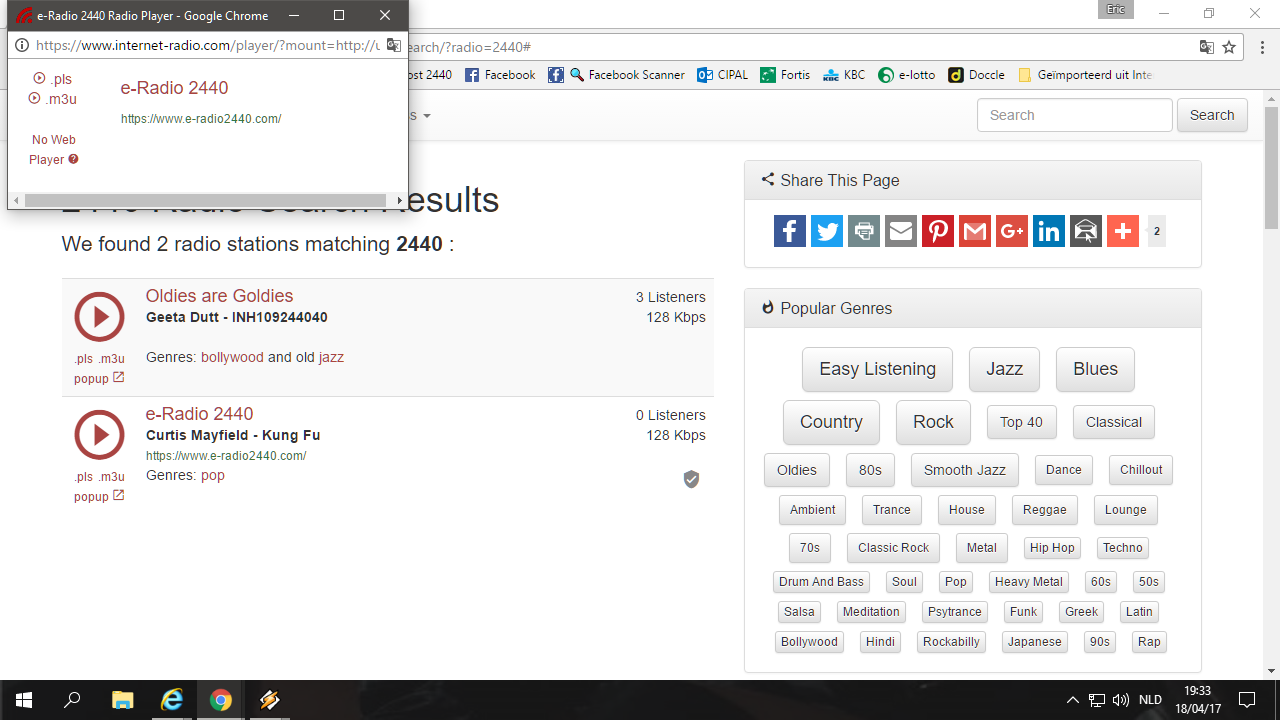Open File Explorer from the taskbar
Image resolution: width=1280 pixels, height=720 pixels.
122,700
